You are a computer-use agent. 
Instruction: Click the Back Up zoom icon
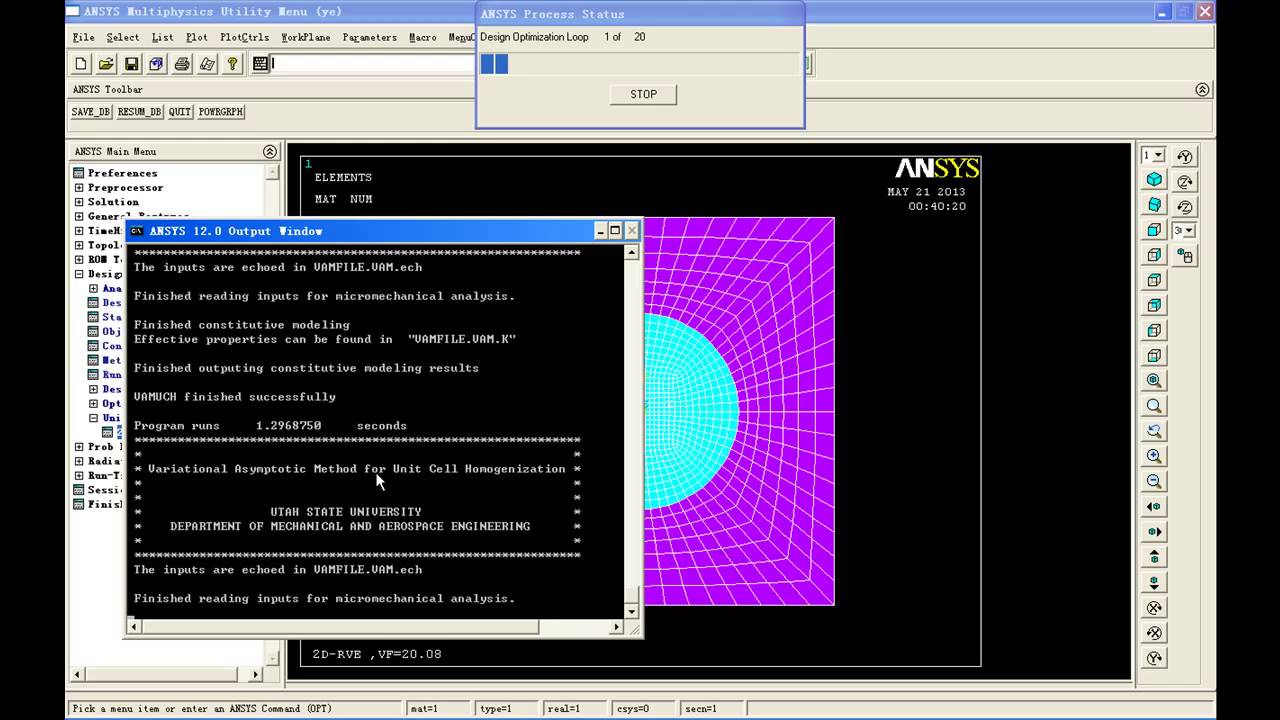point(1154,431)
